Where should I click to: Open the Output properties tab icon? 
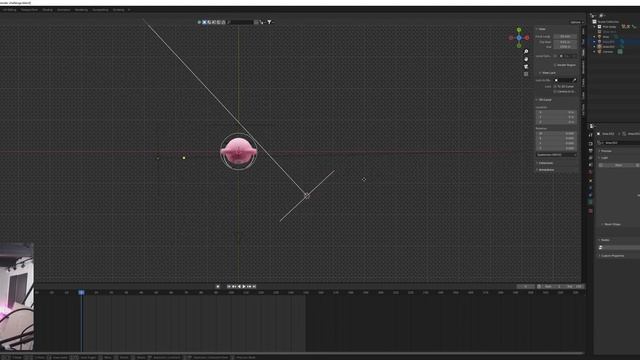pyautogui.click(x=591, y=151)
